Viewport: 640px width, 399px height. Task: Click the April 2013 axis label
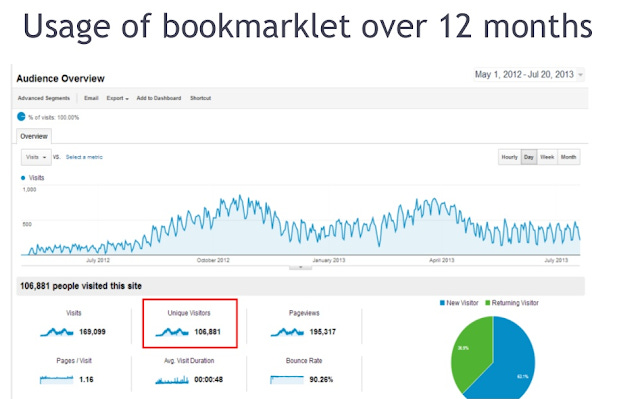point(442,260)
